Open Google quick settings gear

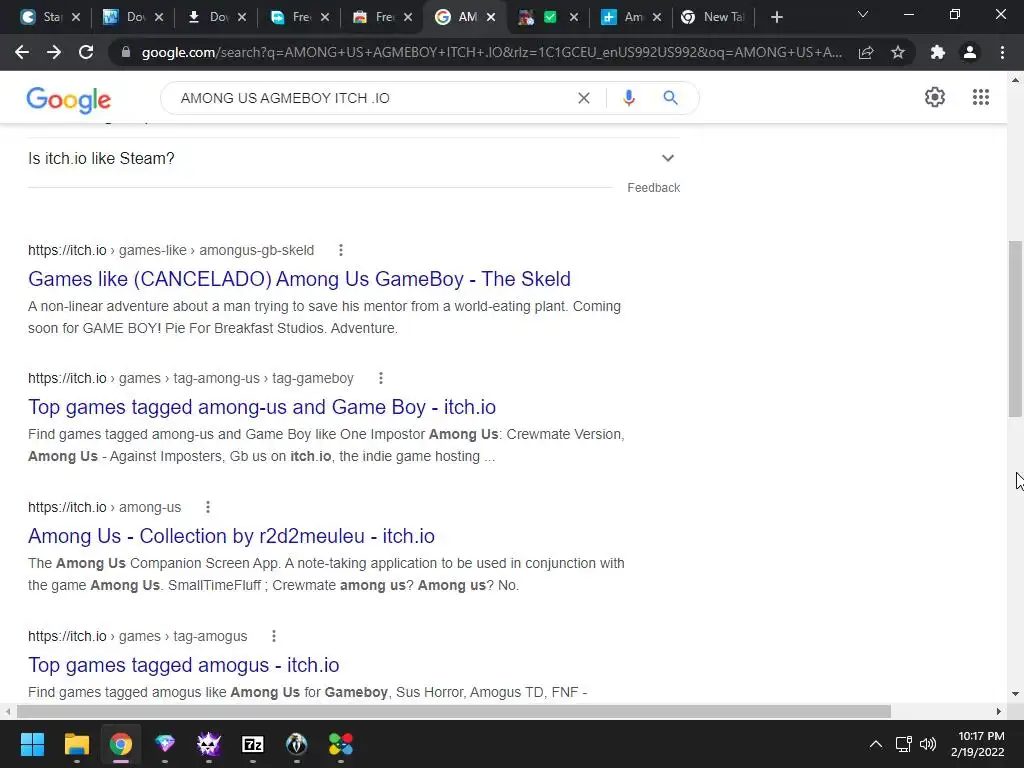pos(935,97)
